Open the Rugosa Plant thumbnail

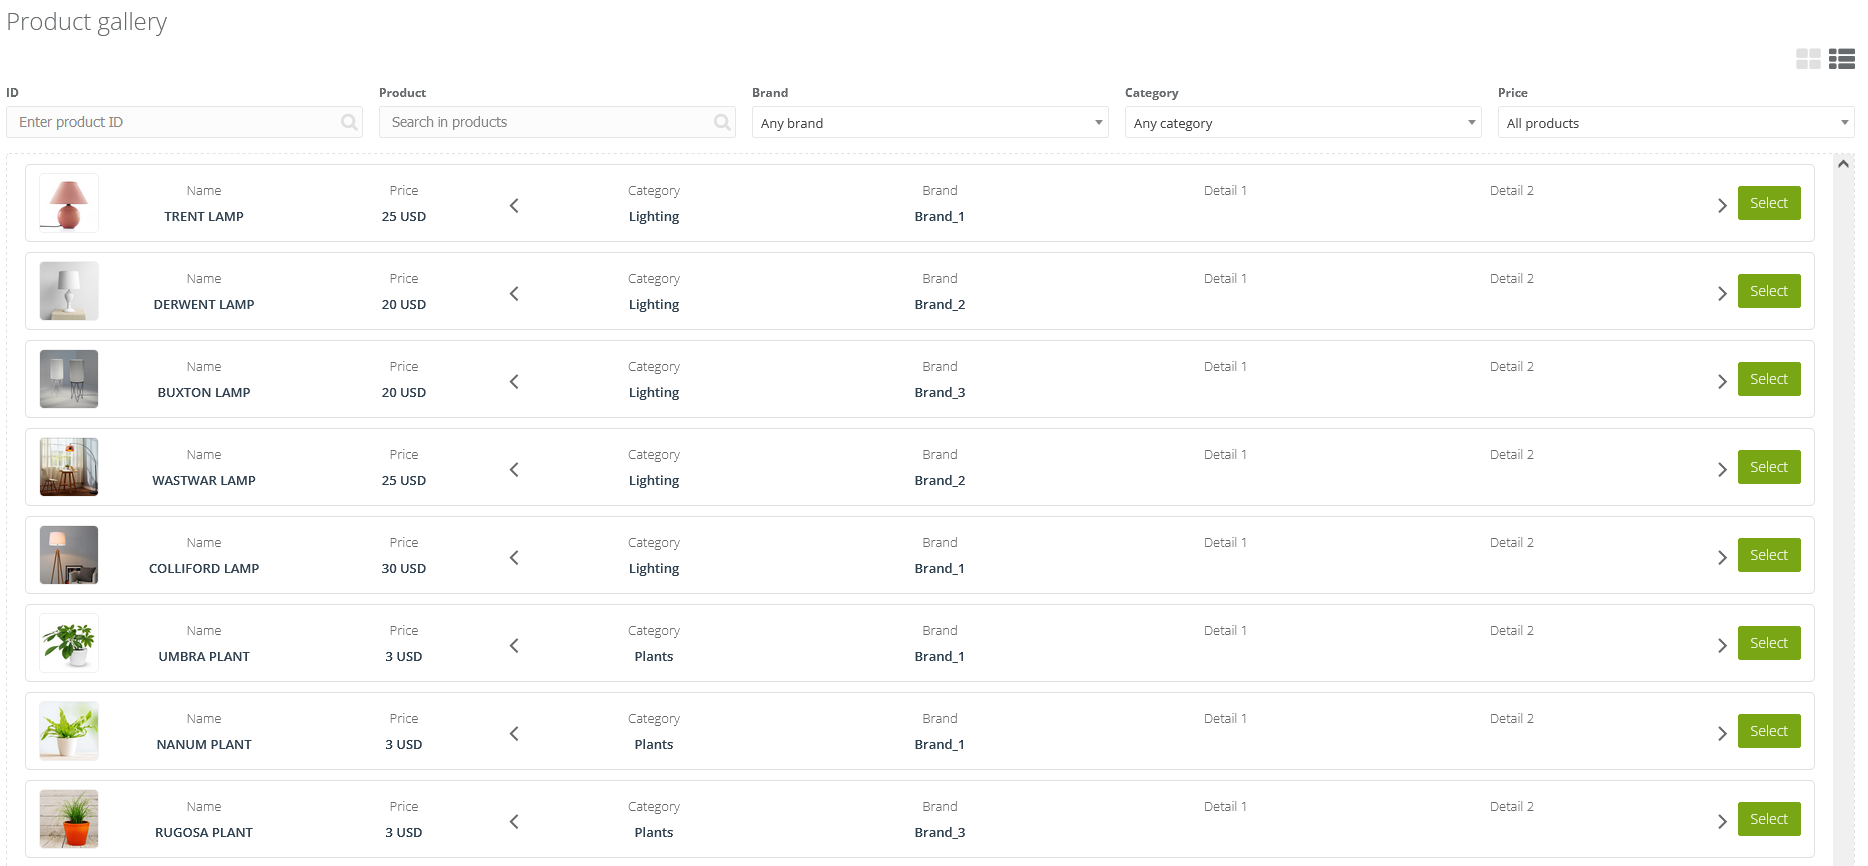click(x=69, y=819)
